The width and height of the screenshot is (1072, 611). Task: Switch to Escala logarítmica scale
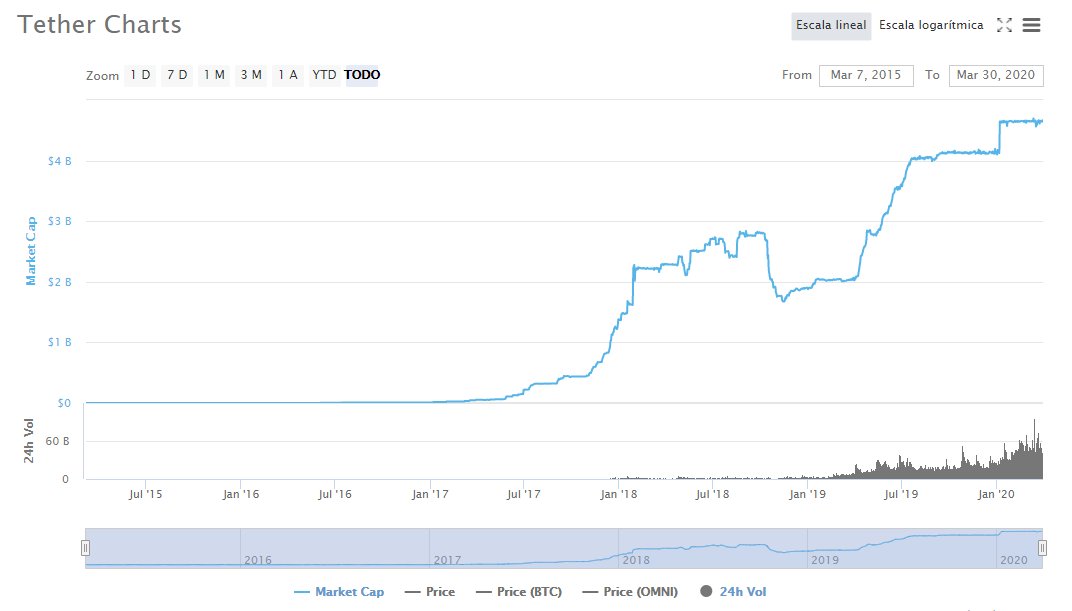tap(931, 26)
